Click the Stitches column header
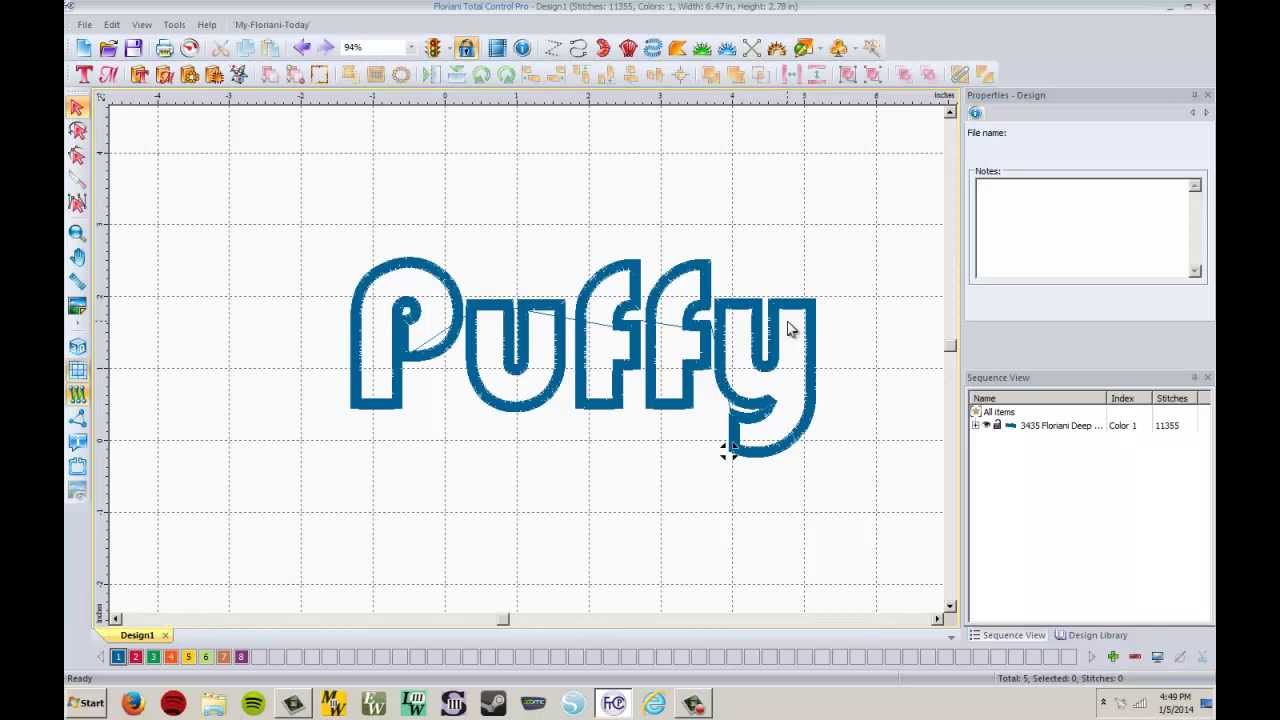This screenshot has width=1280, height=720. pos(1174,398)
